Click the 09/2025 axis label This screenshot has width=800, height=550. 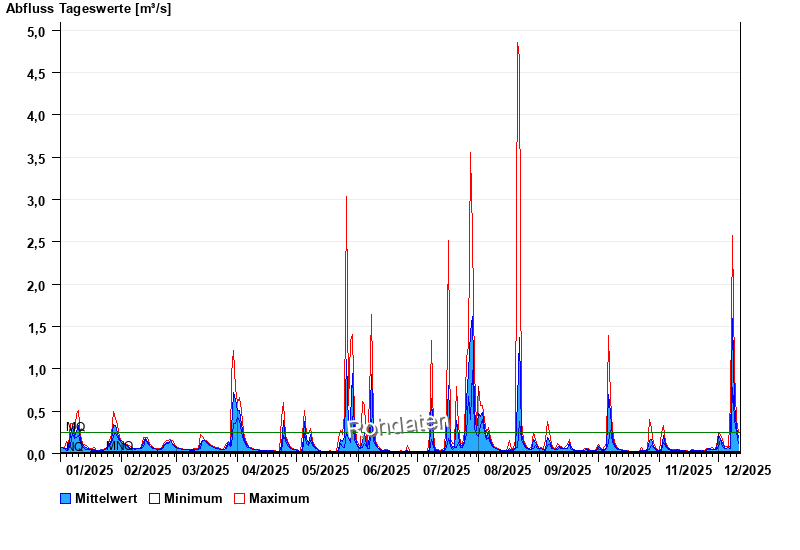[567, 470]
